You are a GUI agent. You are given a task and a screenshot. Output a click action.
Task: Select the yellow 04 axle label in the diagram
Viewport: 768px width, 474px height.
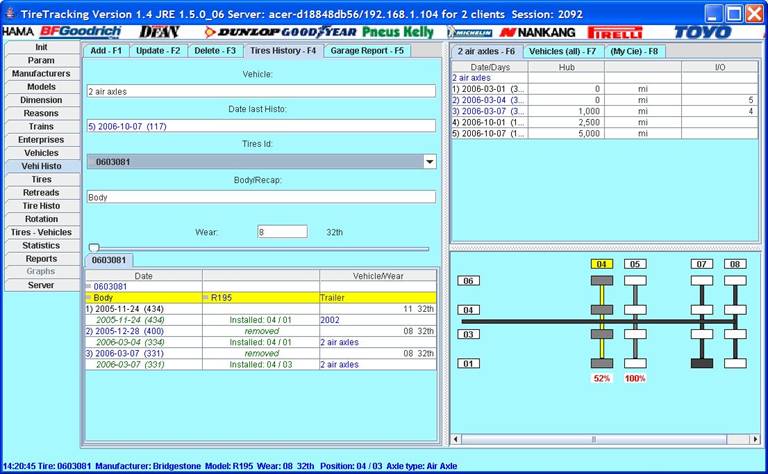coord(601,264)
